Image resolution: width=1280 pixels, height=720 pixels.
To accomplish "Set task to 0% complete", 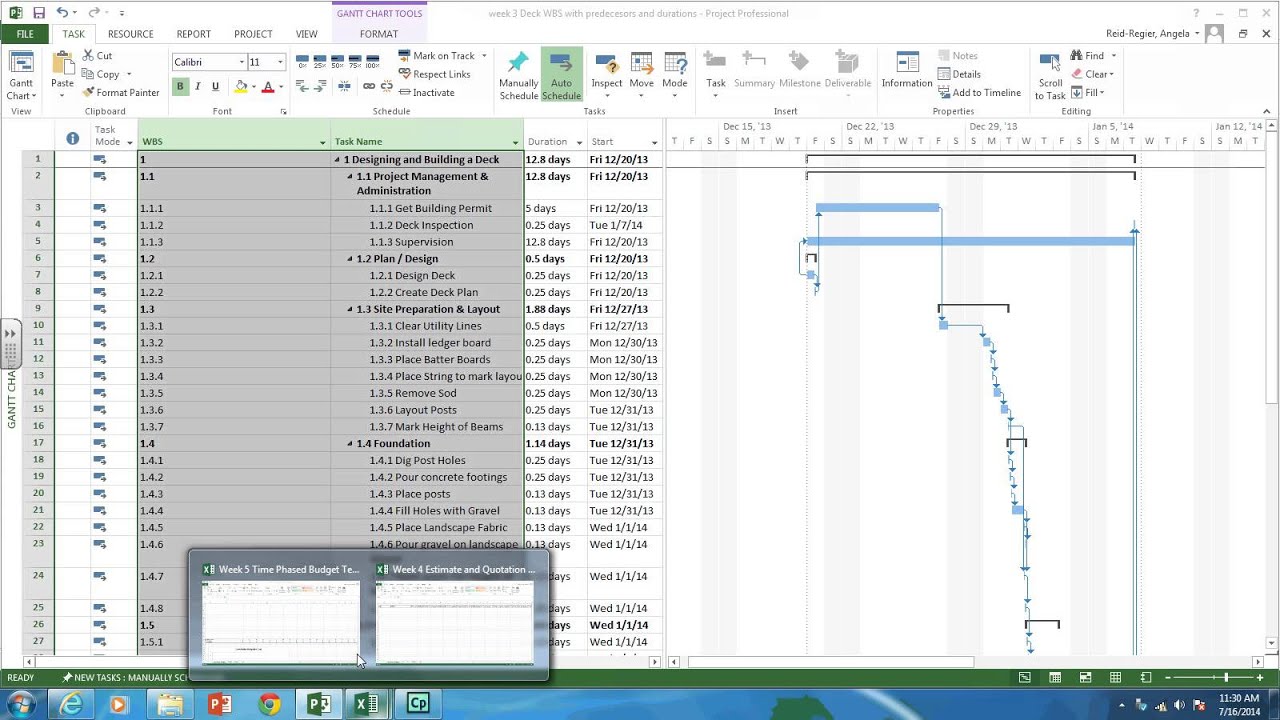I will pyautogui.click(x=304, y=62).
